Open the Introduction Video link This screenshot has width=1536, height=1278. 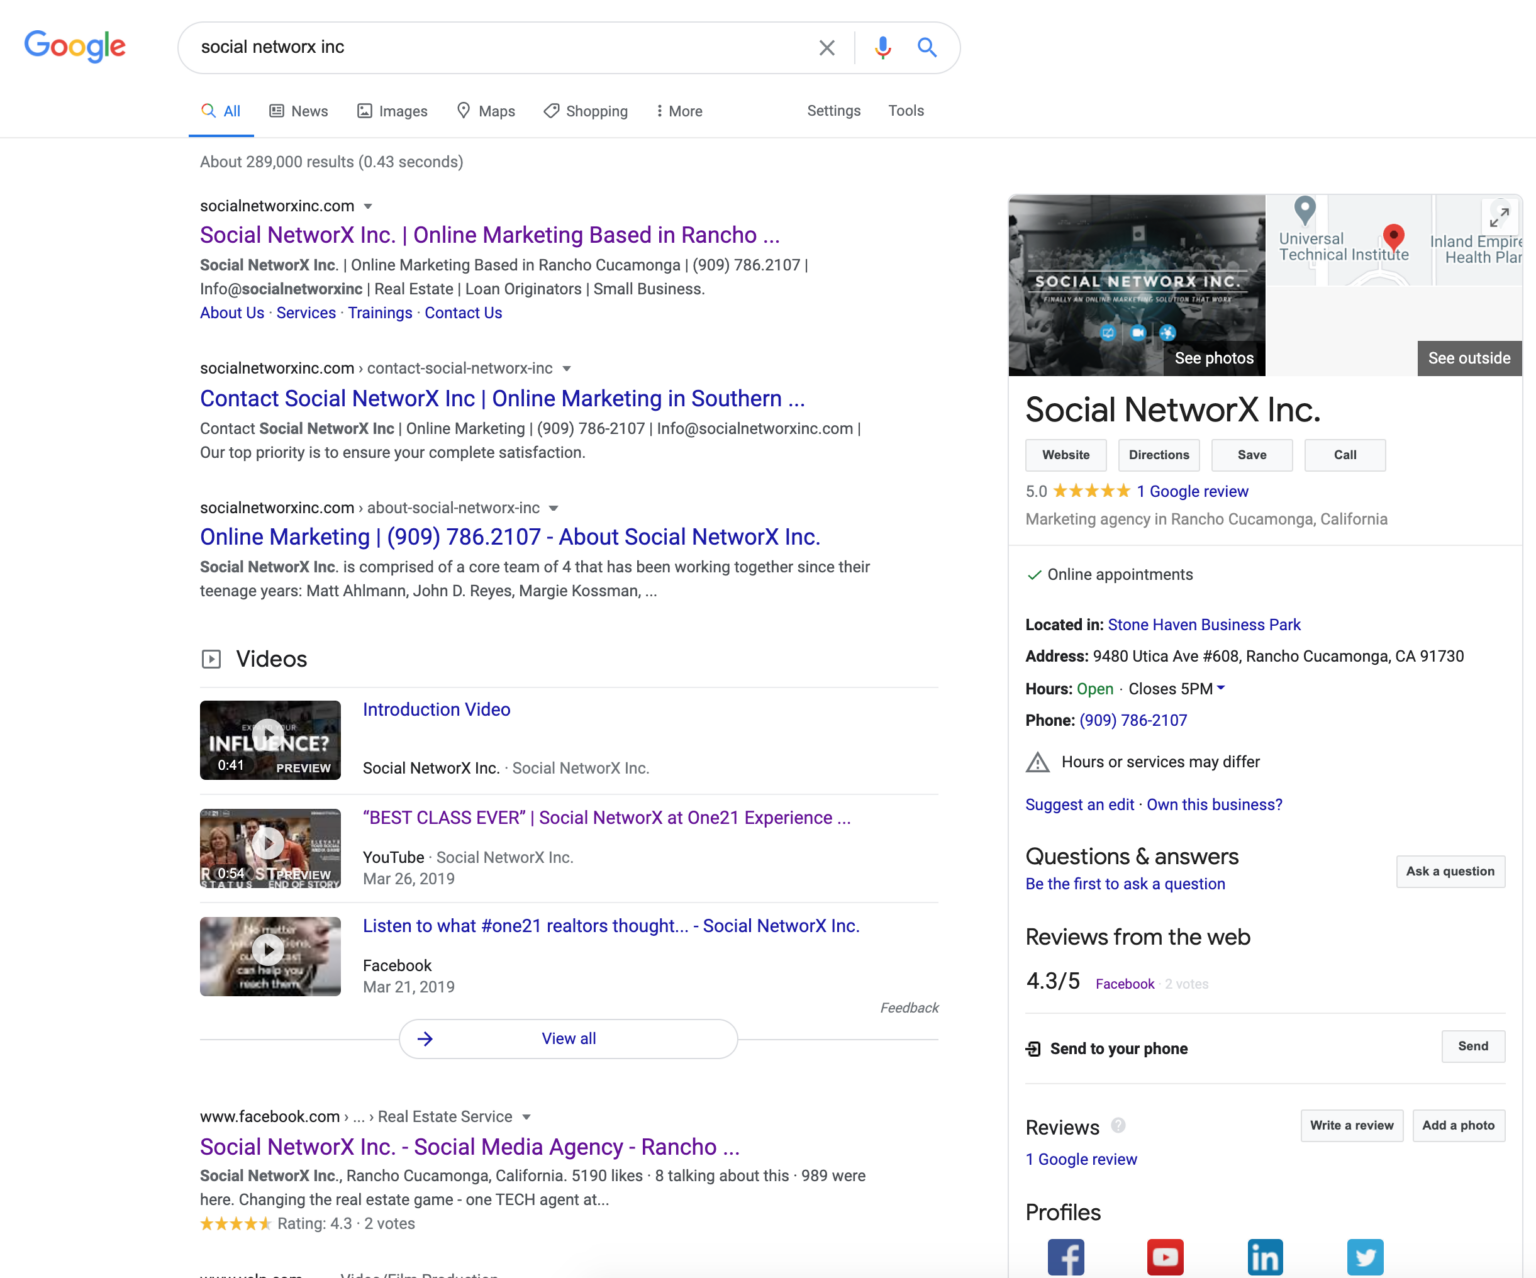coord(436,710)
